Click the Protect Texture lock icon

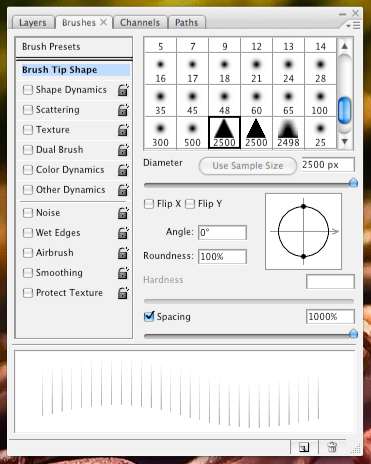(123, 293)
